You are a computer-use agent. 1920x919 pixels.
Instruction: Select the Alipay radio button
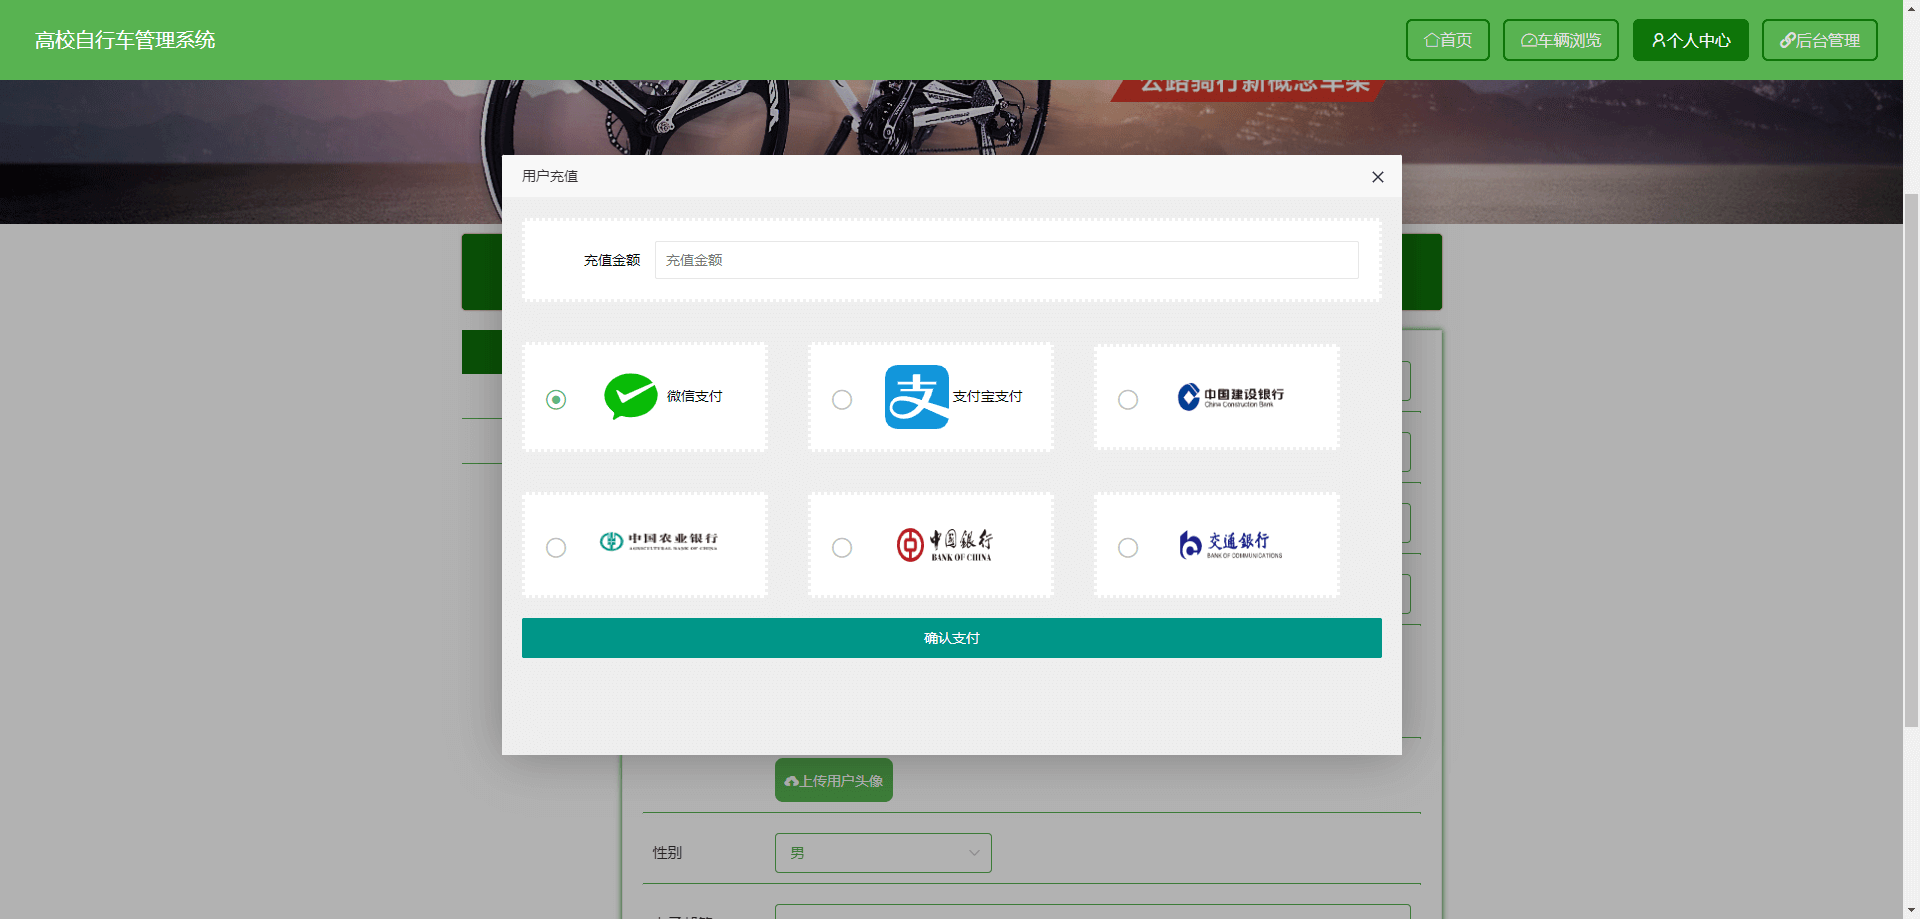(x=842, y=399)
